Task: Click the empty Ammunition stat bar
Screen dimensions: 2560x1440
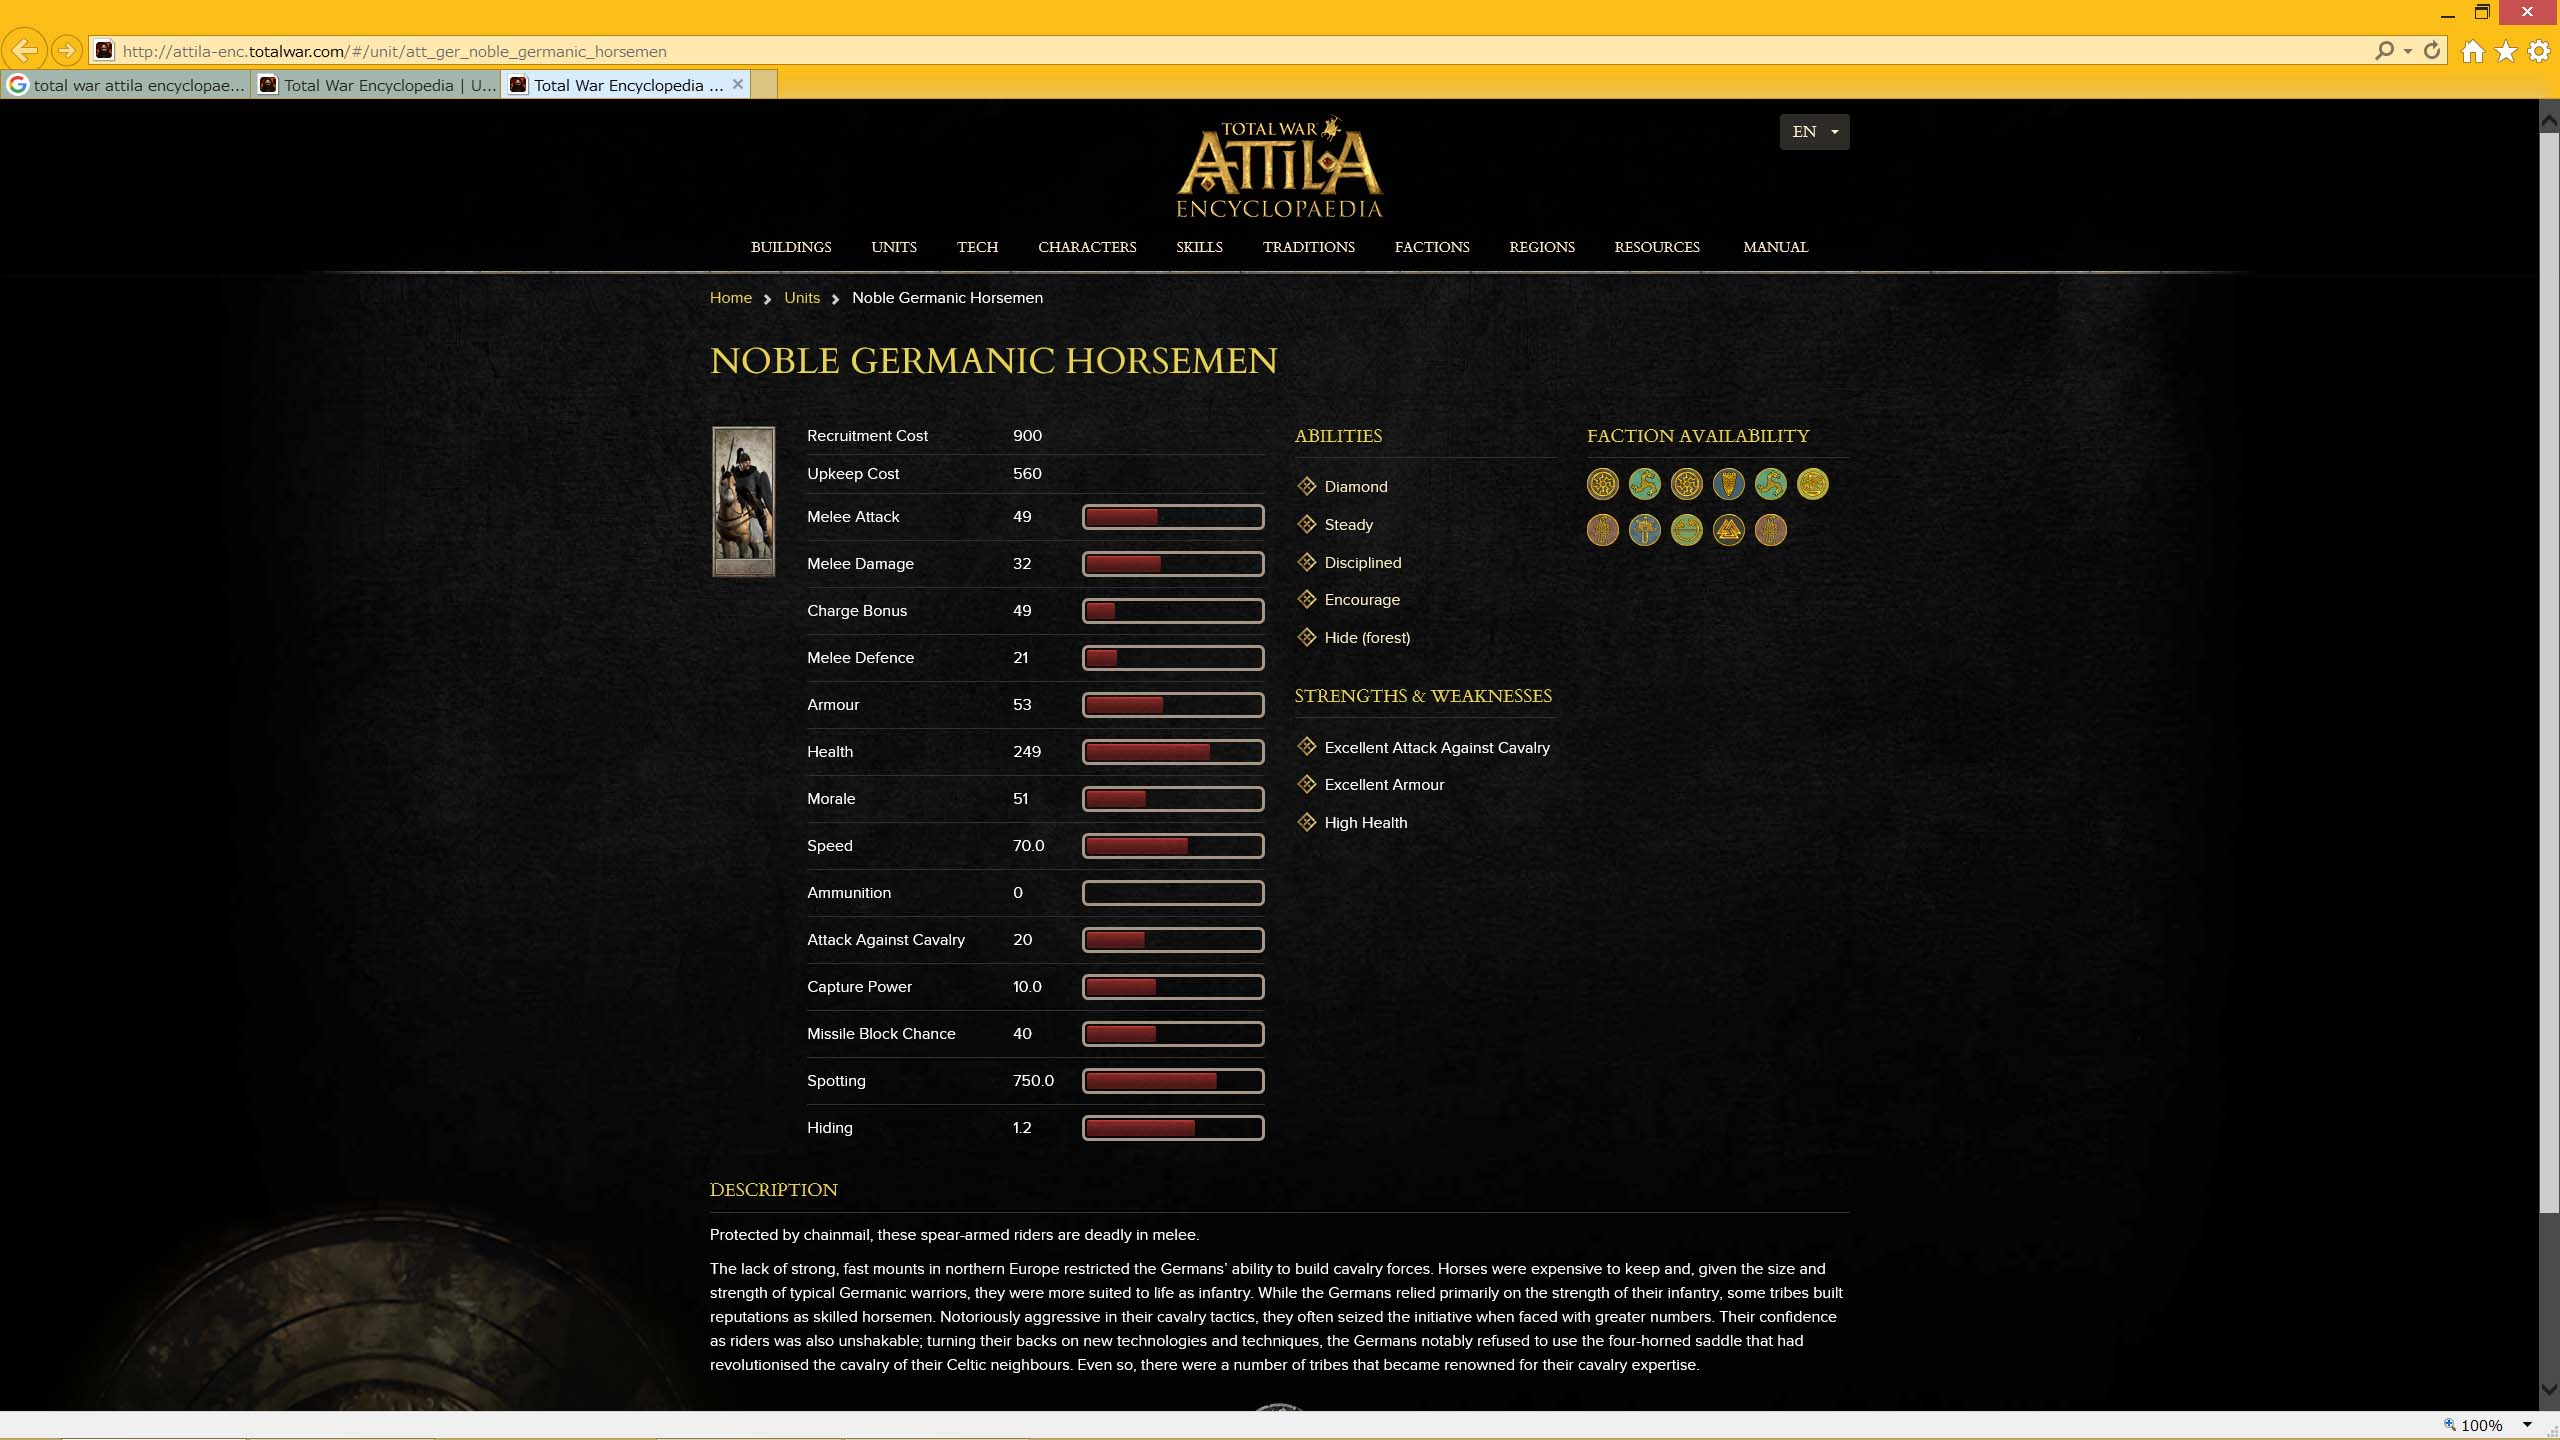Action: (1173, 893)
